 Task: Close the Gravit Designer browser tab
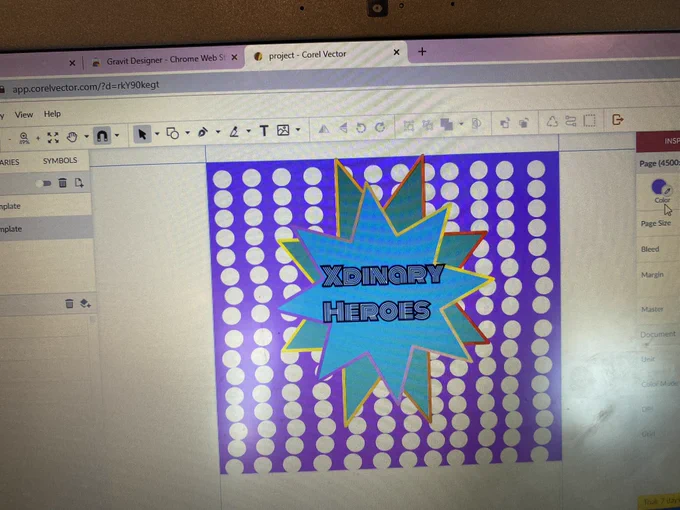[234, 57]
